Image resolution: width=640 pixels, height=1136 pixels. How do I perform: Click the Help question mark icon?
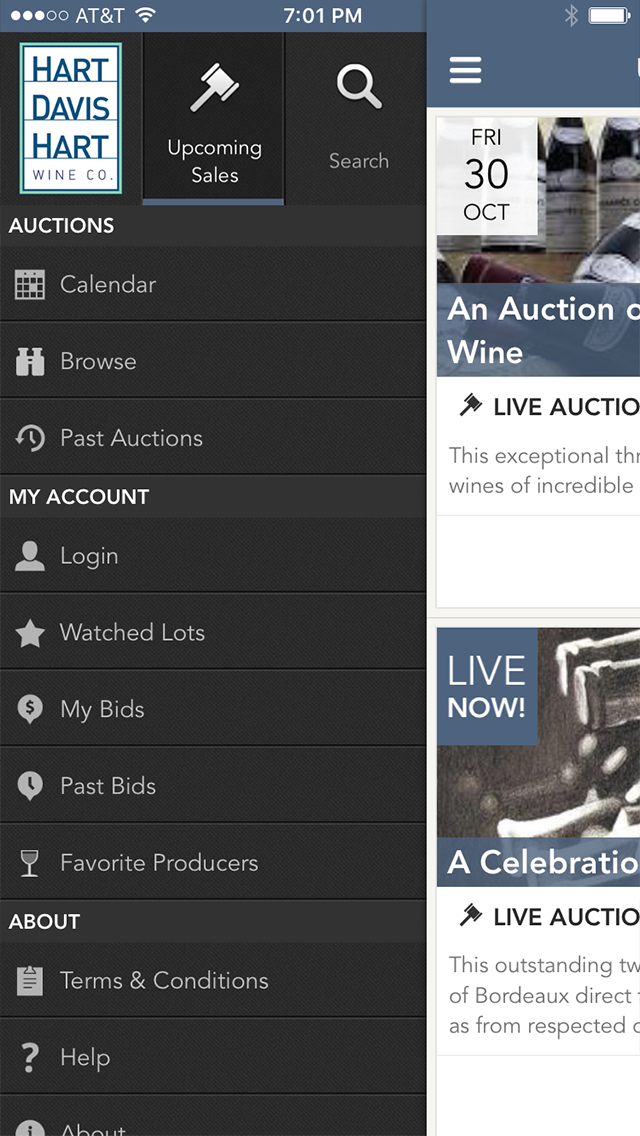coord(30,1058)
